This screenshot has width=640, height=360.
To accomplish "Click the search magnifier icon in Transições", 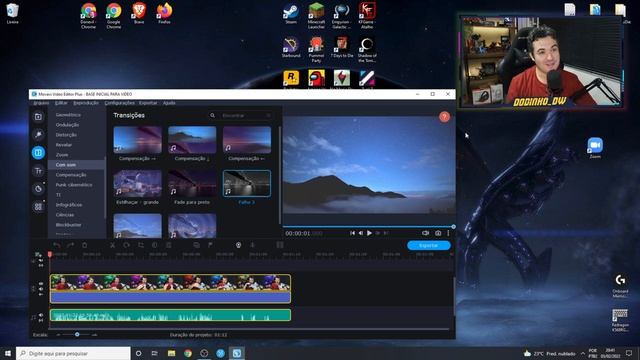I will pyautogui.click(x=212, y=116).
